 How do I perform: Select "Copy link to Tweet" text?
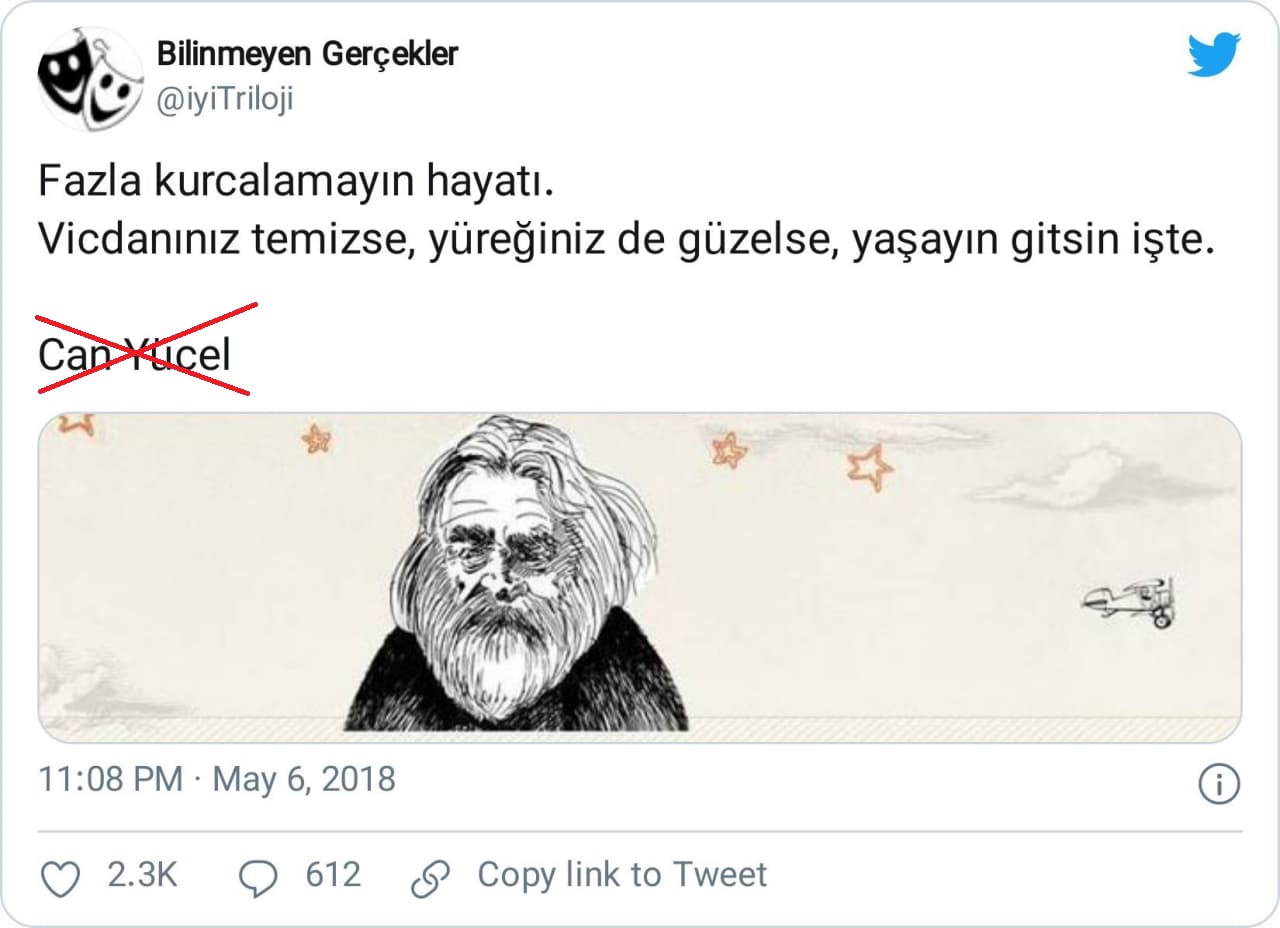(621, 875)
